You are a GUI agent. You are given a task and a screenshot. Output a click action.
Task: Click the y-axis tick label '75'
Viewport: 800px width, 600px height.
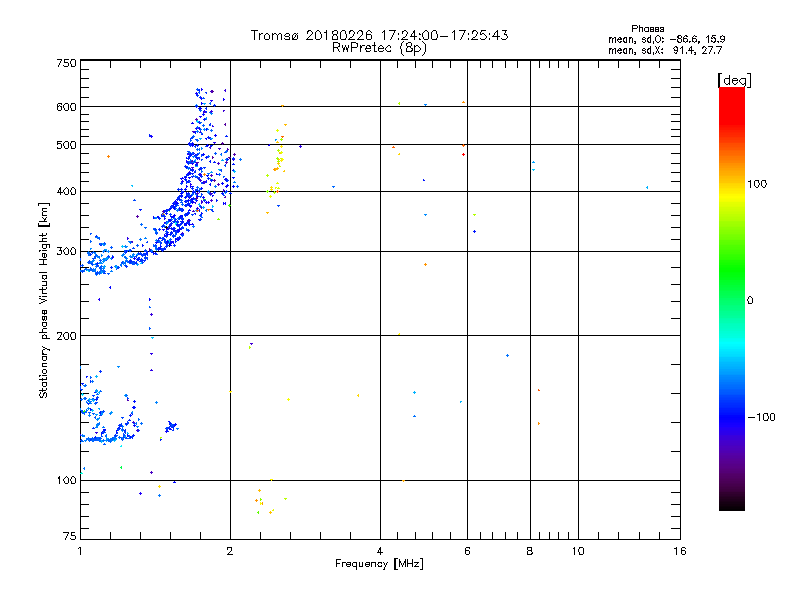pyautogui.click(x=70, y=536)
